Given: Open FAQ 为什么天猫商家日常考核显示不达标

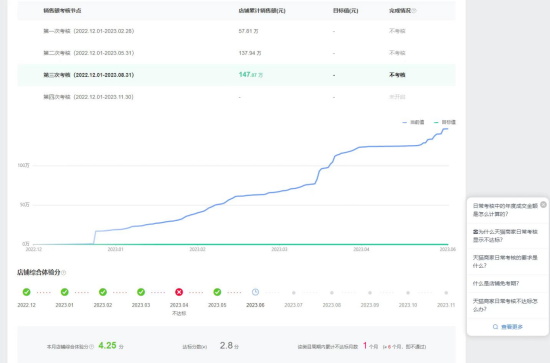Looking at the screenshot, I should click(x=505, y=236).
